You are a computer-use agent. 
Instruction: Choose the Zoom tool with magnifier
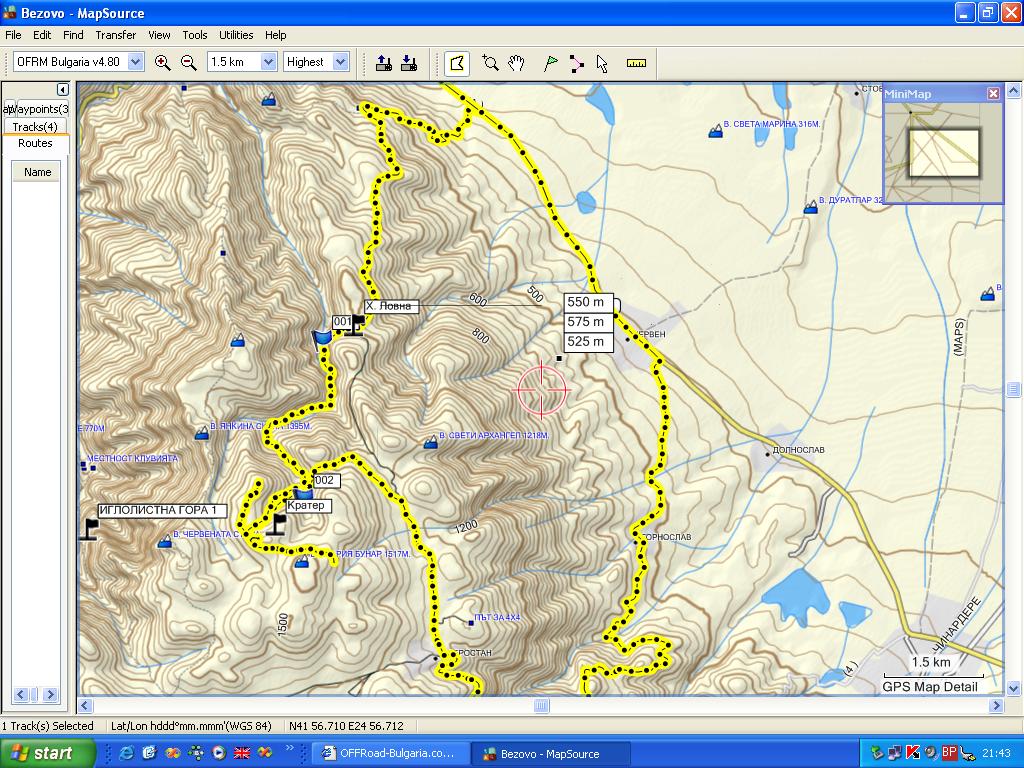[x=490, y=63]
